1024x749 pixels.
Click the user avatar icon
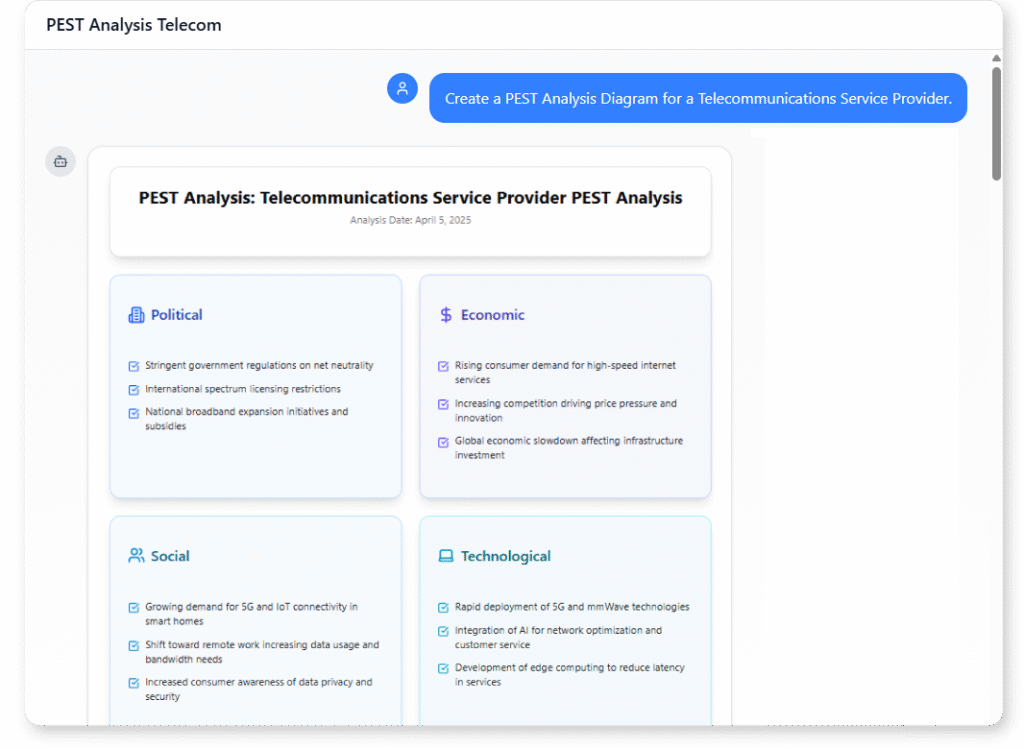[402, 88]
